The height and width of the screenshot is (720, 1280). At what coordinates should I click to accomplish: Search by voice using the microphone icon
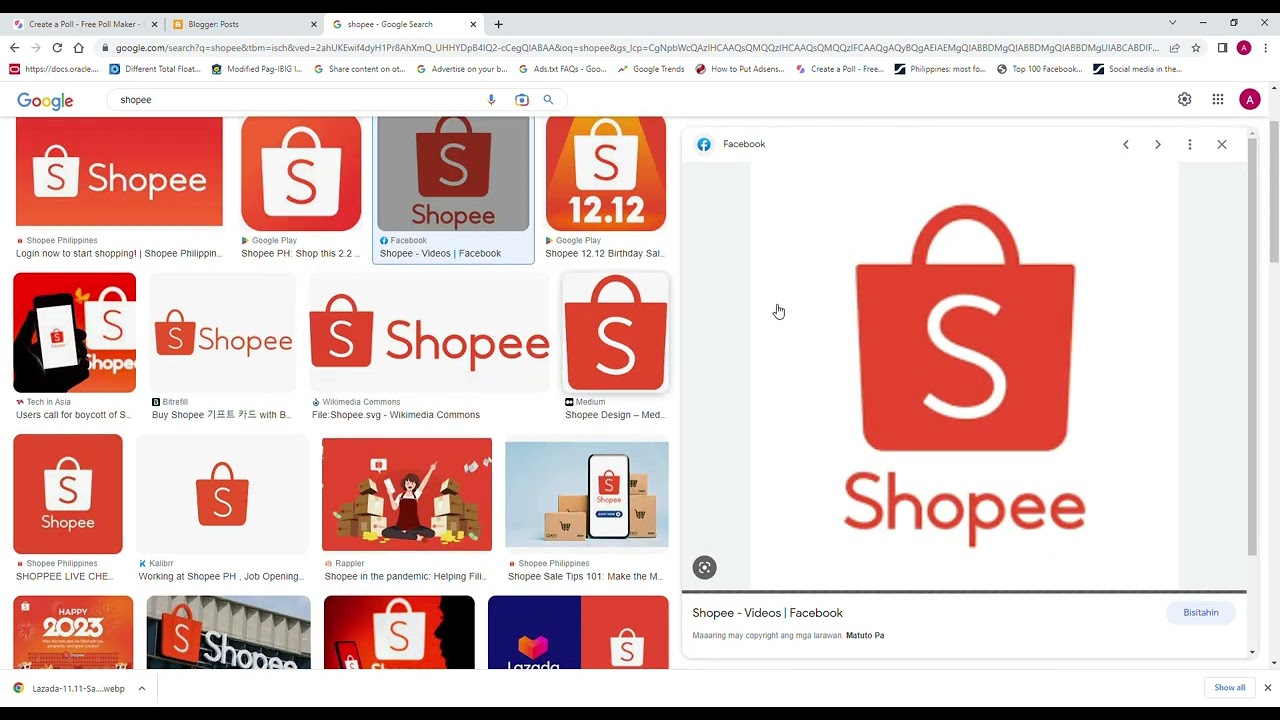[491, 100]
